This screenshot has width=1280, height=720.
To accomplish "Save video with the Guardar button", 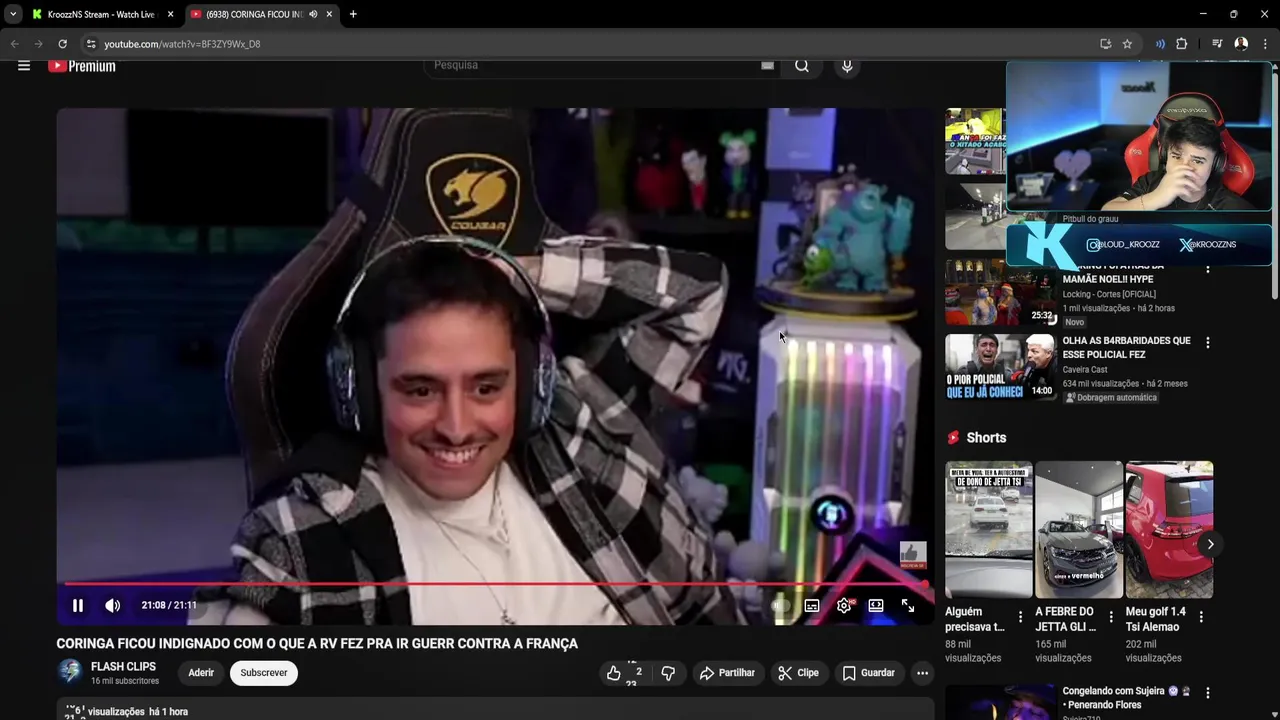I will point(869,673).
